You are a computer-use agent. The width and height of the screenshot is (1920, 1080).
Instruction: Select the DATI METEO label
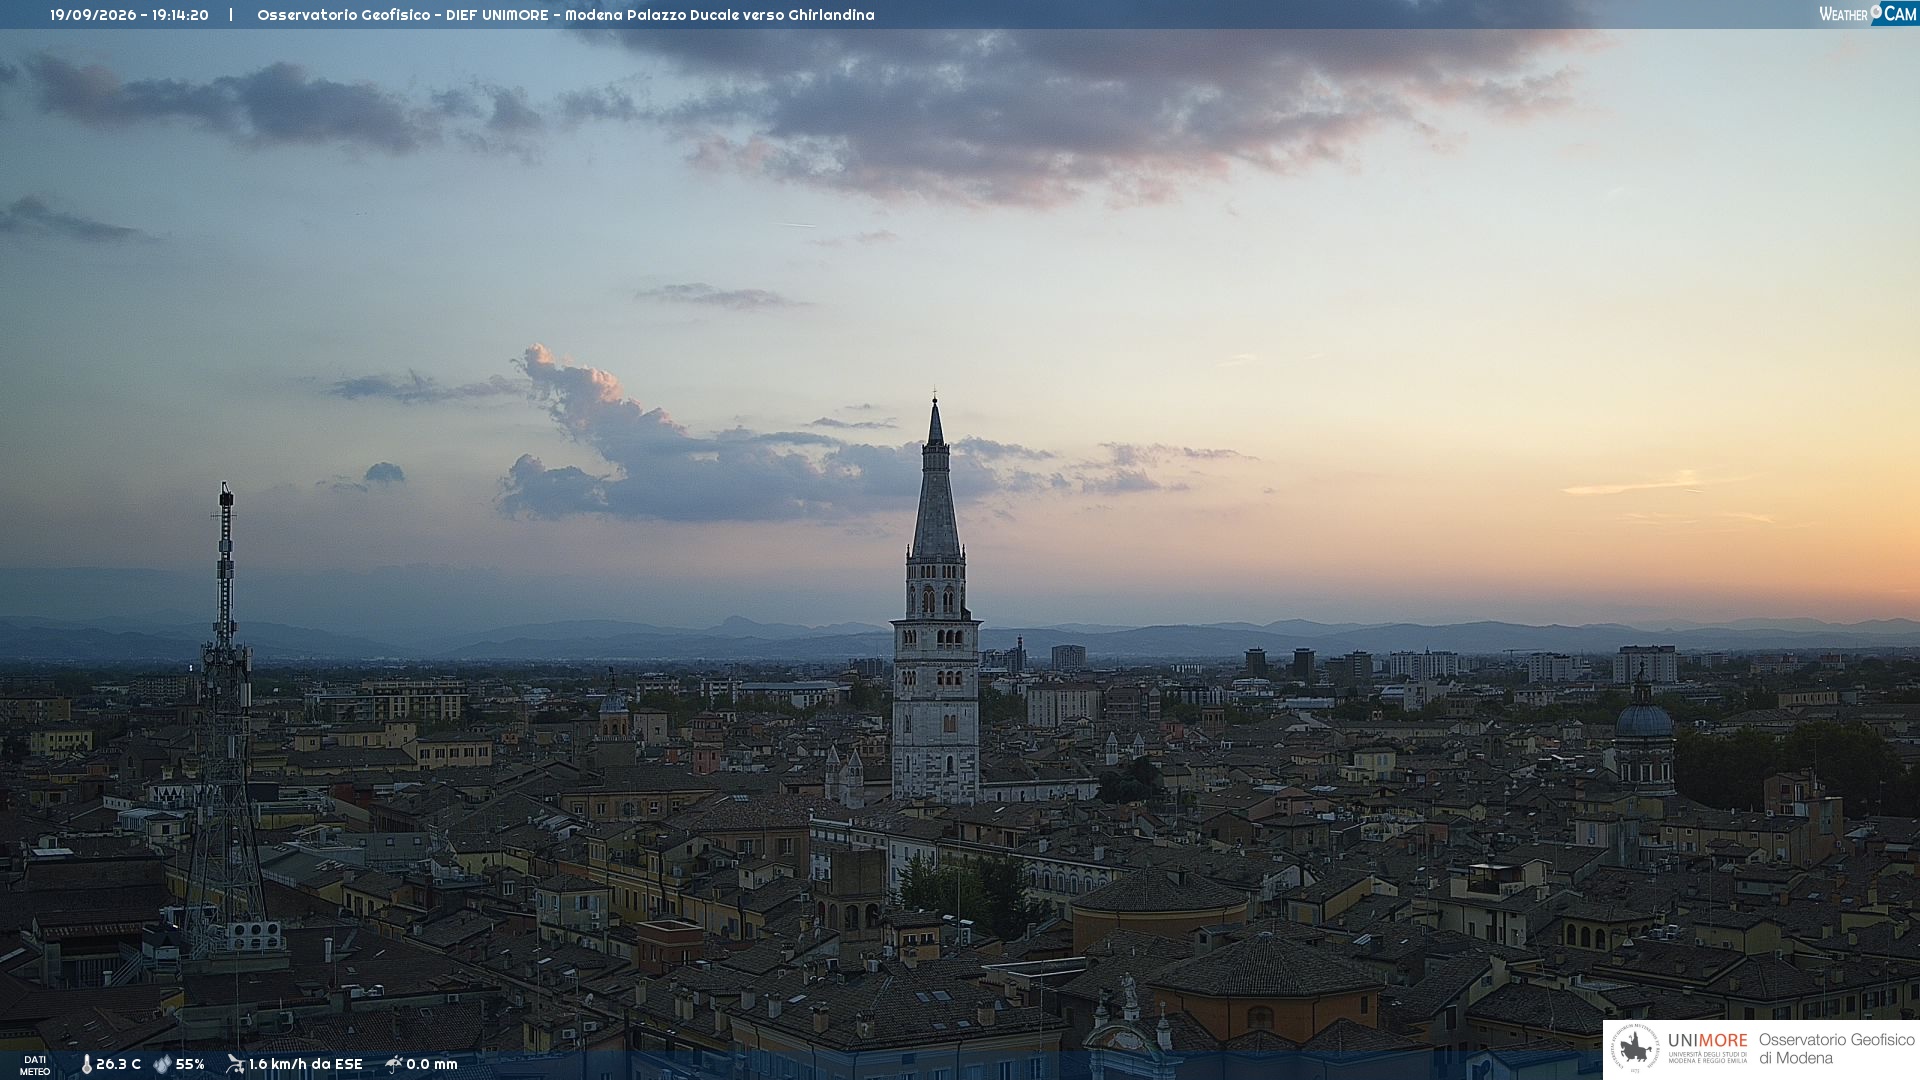[x=35, y=1066]
